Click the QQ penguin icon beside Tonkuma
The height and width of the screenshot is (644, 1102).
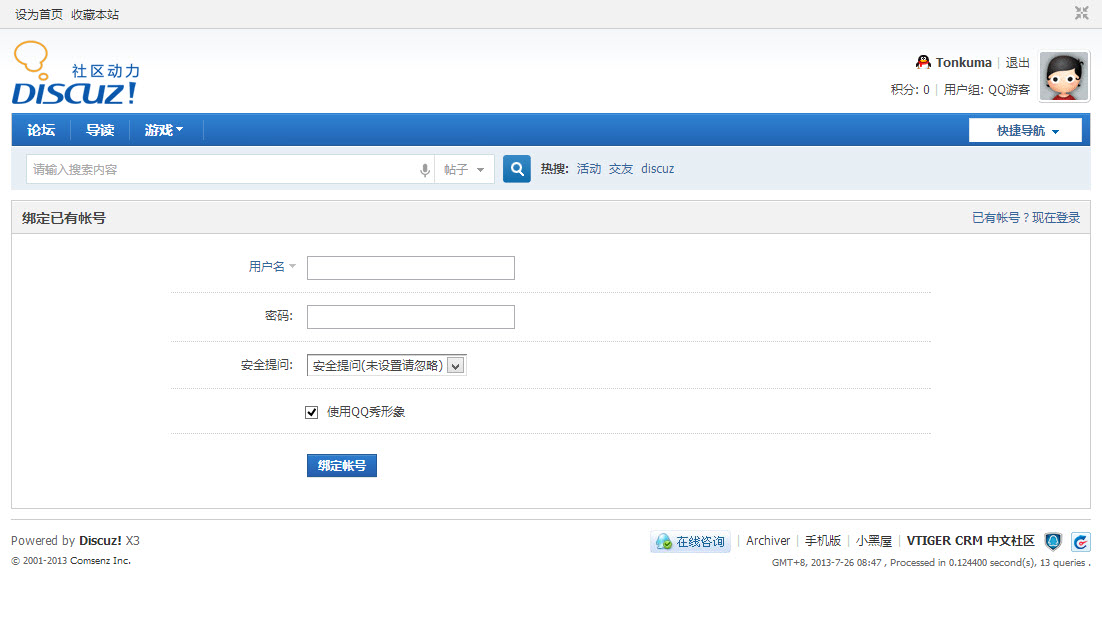click(x=923, y=63)
